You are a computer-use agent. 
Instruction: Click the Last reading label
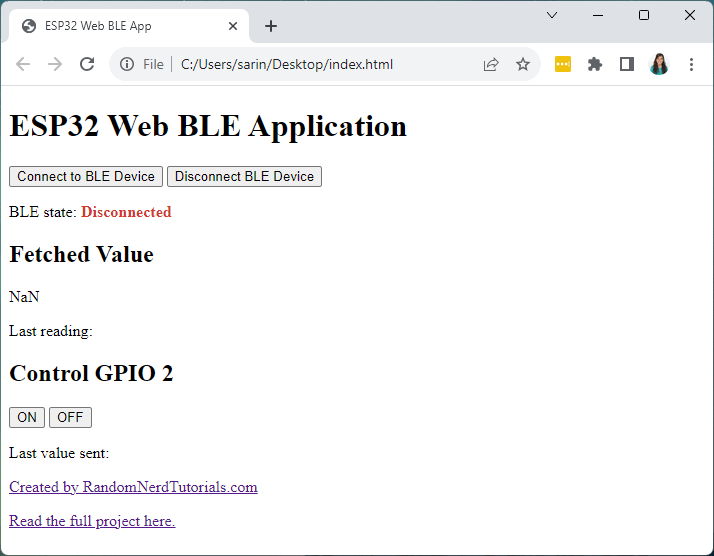click(x=51, y=331)
